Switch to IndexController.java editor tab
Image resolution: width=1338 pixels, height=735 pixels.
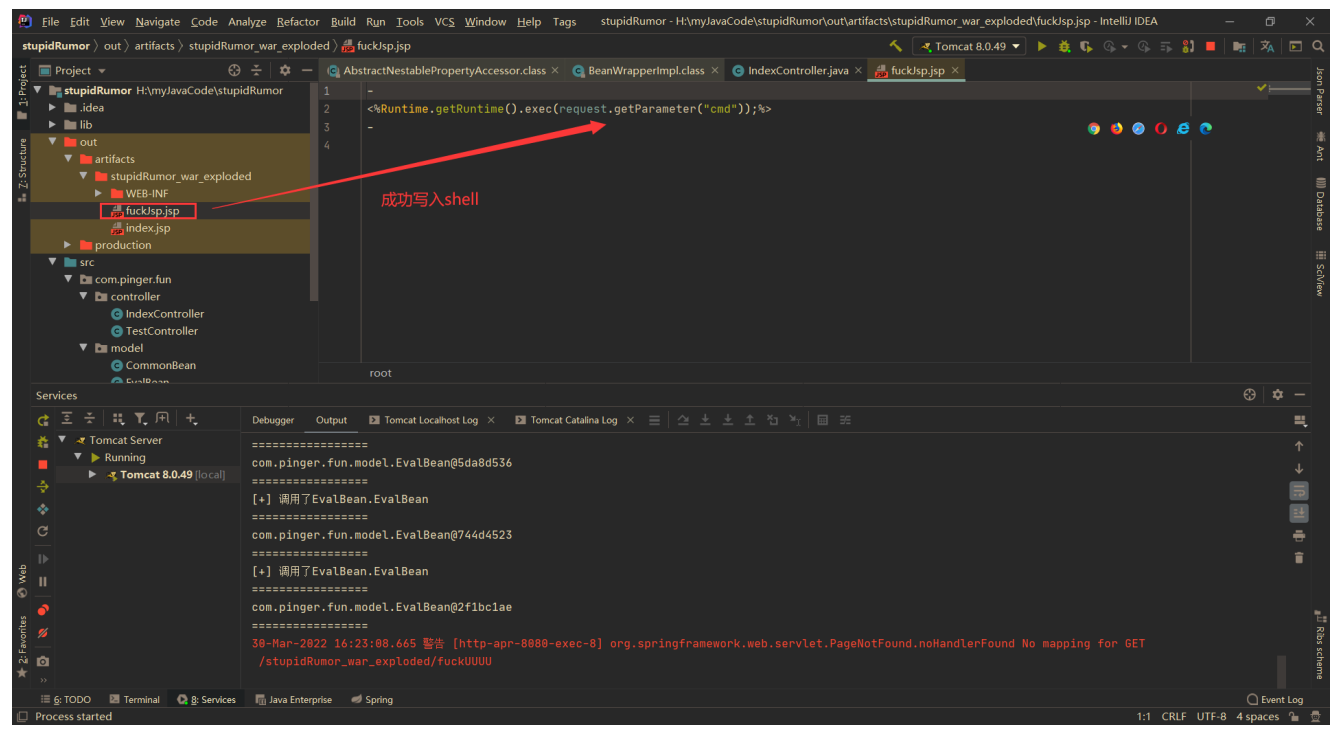(x=798, y=70)
